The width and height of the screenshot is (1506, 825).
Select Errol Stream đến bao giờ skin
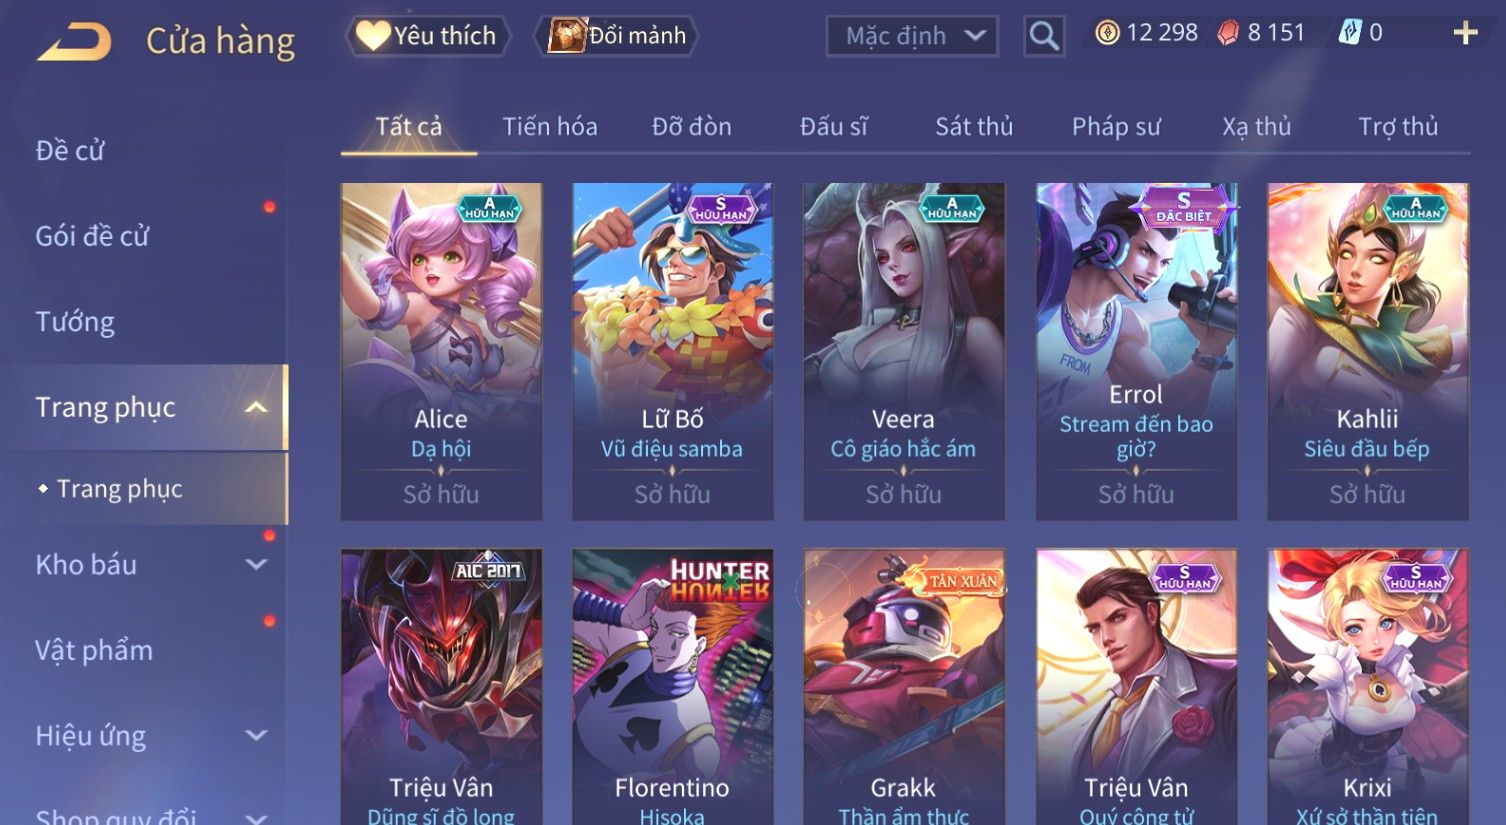(1136, 351)
